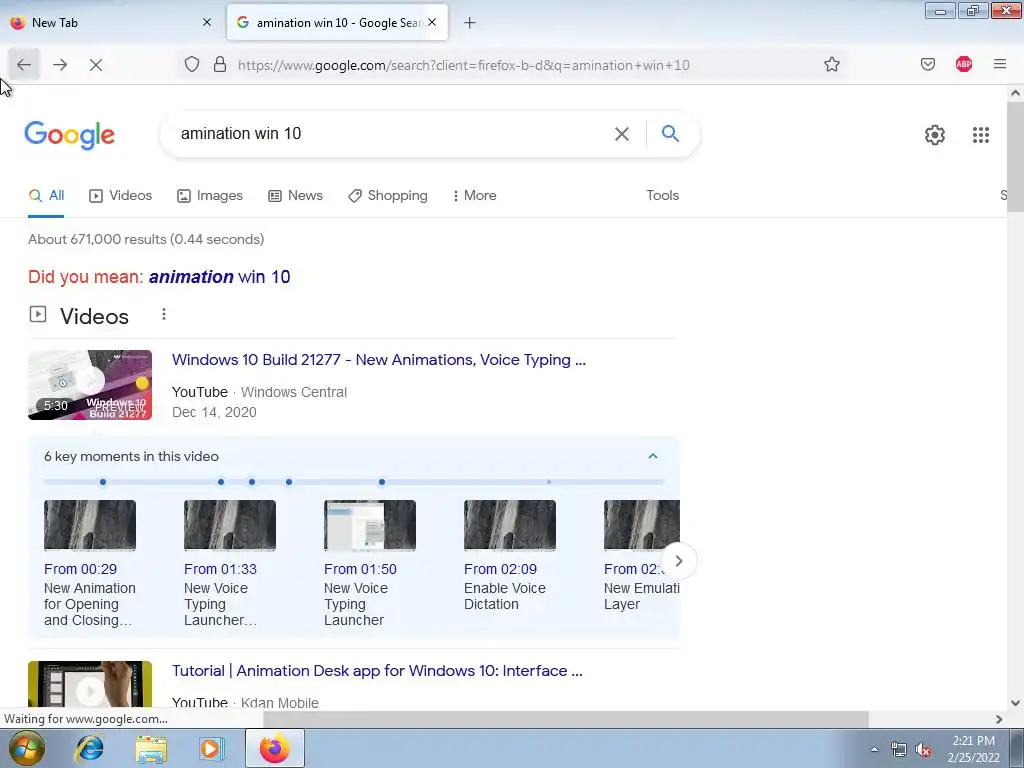Image resolution: width=1024 pixels, height=768 pixels.
Task: Click the horizontal scrollbar right arrow
Action: pyautogui.click(x=999, y=719)
